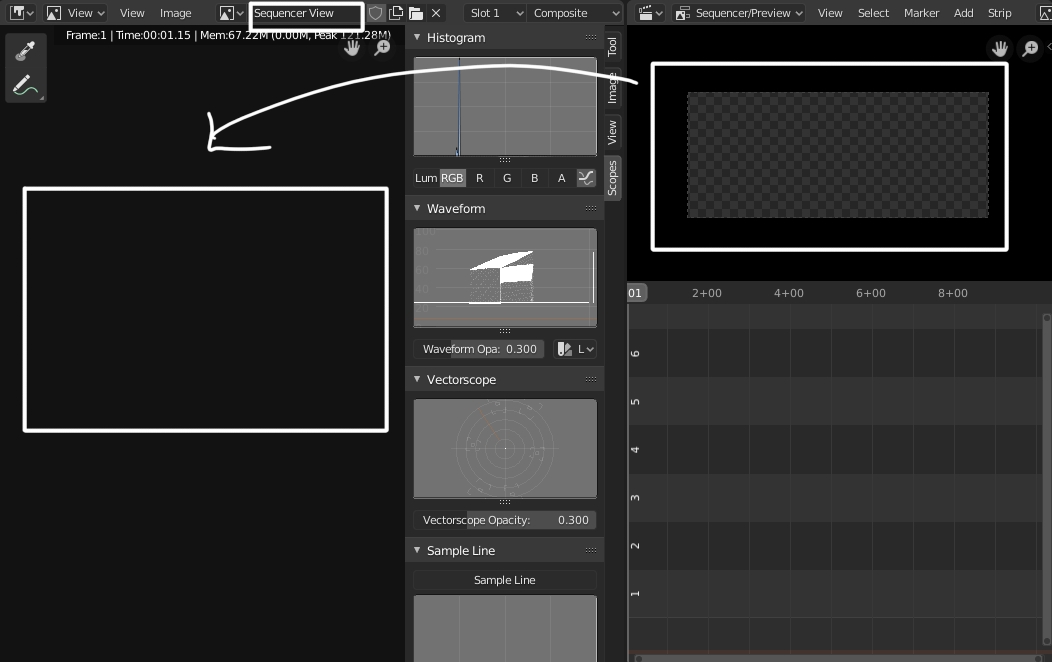Viewport: 1052px width, 662px height.
Task: Click the zoom magnifier icon in sequencer preview
Action: (1030, 48)
